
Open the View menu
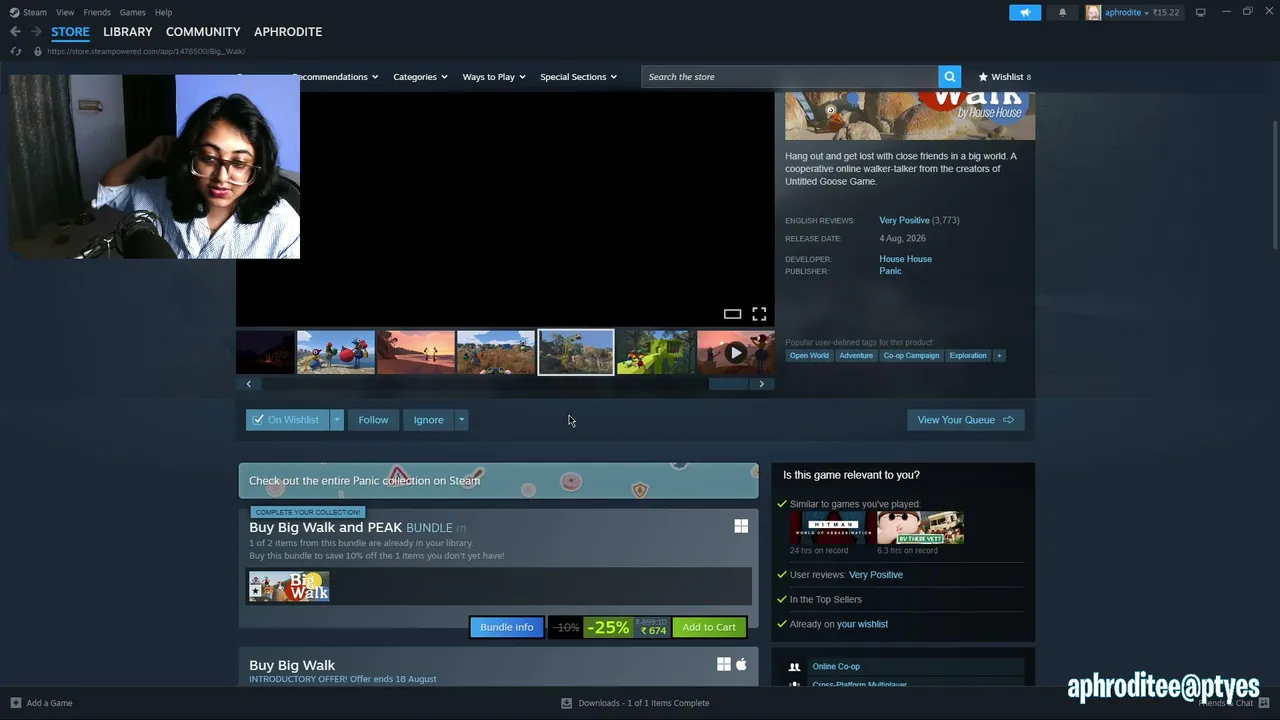point(65,12)
